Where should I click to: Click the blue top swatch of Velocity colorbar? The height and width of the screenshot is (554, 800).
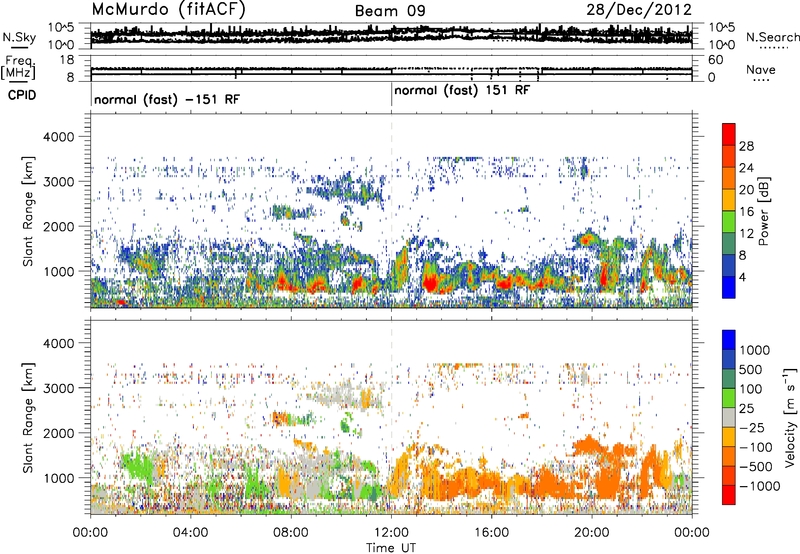pyautogui.click(x=729, y=340)
